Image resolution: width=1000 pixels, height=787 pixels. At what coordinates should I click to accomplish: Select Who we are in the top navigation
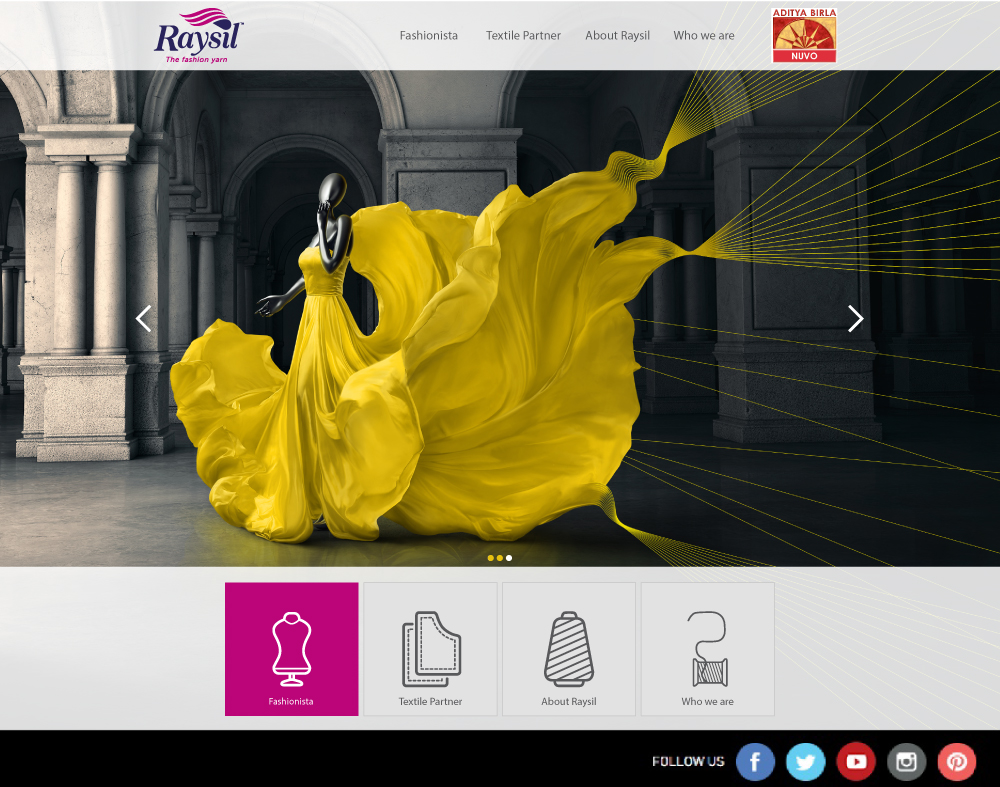[x=703, y=36]
